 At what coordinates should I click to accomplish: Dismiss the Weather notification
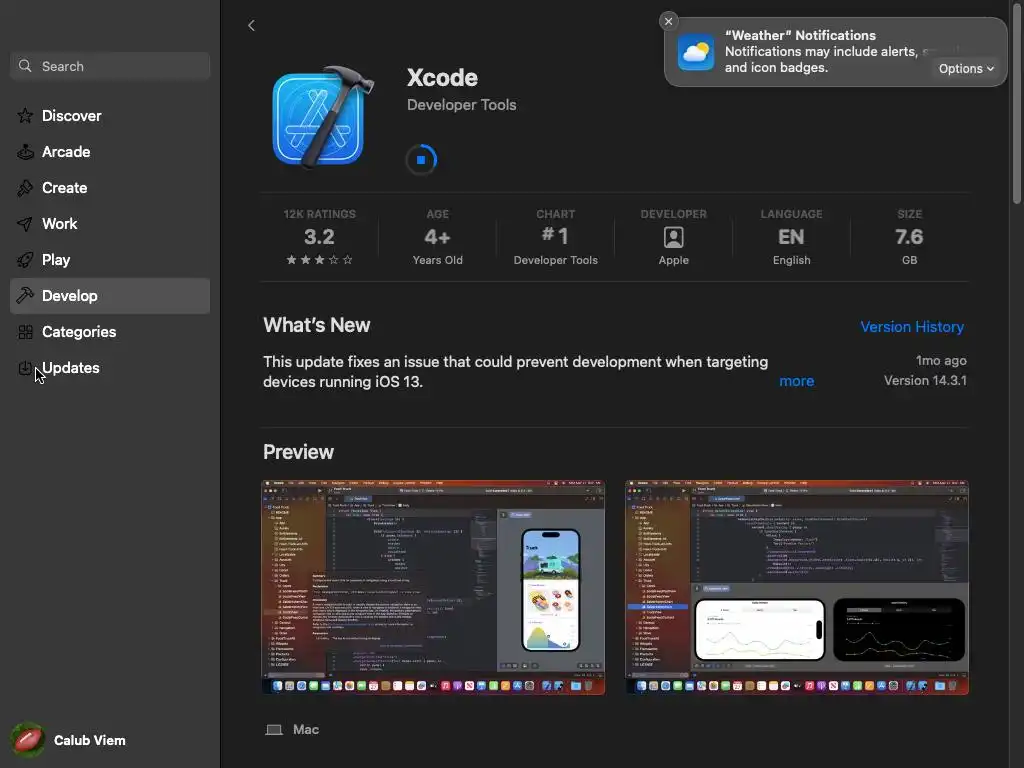[x=668, y=22]
